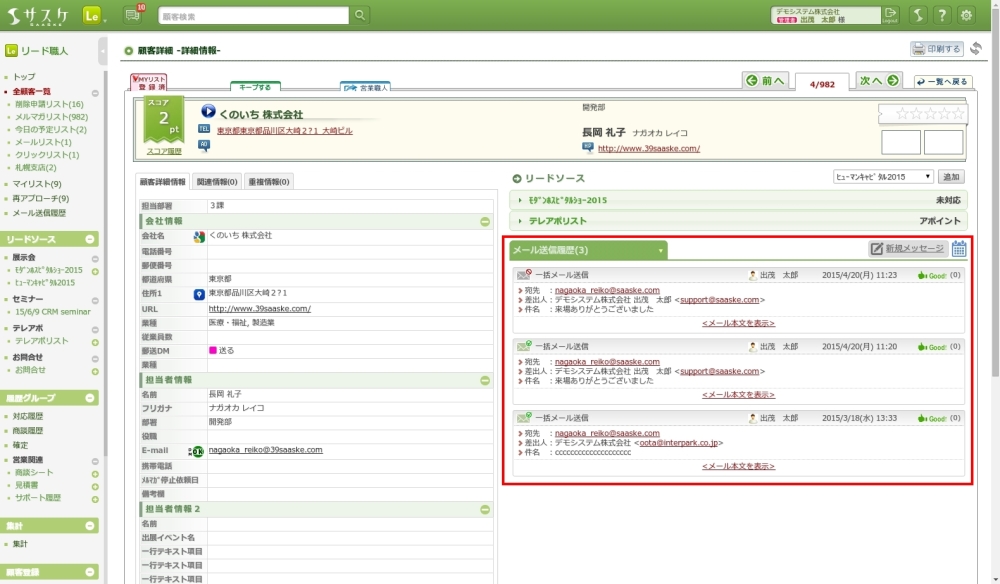Click plus icon beside 見積書
The image size is (1000, 584).
click(95, 486)
